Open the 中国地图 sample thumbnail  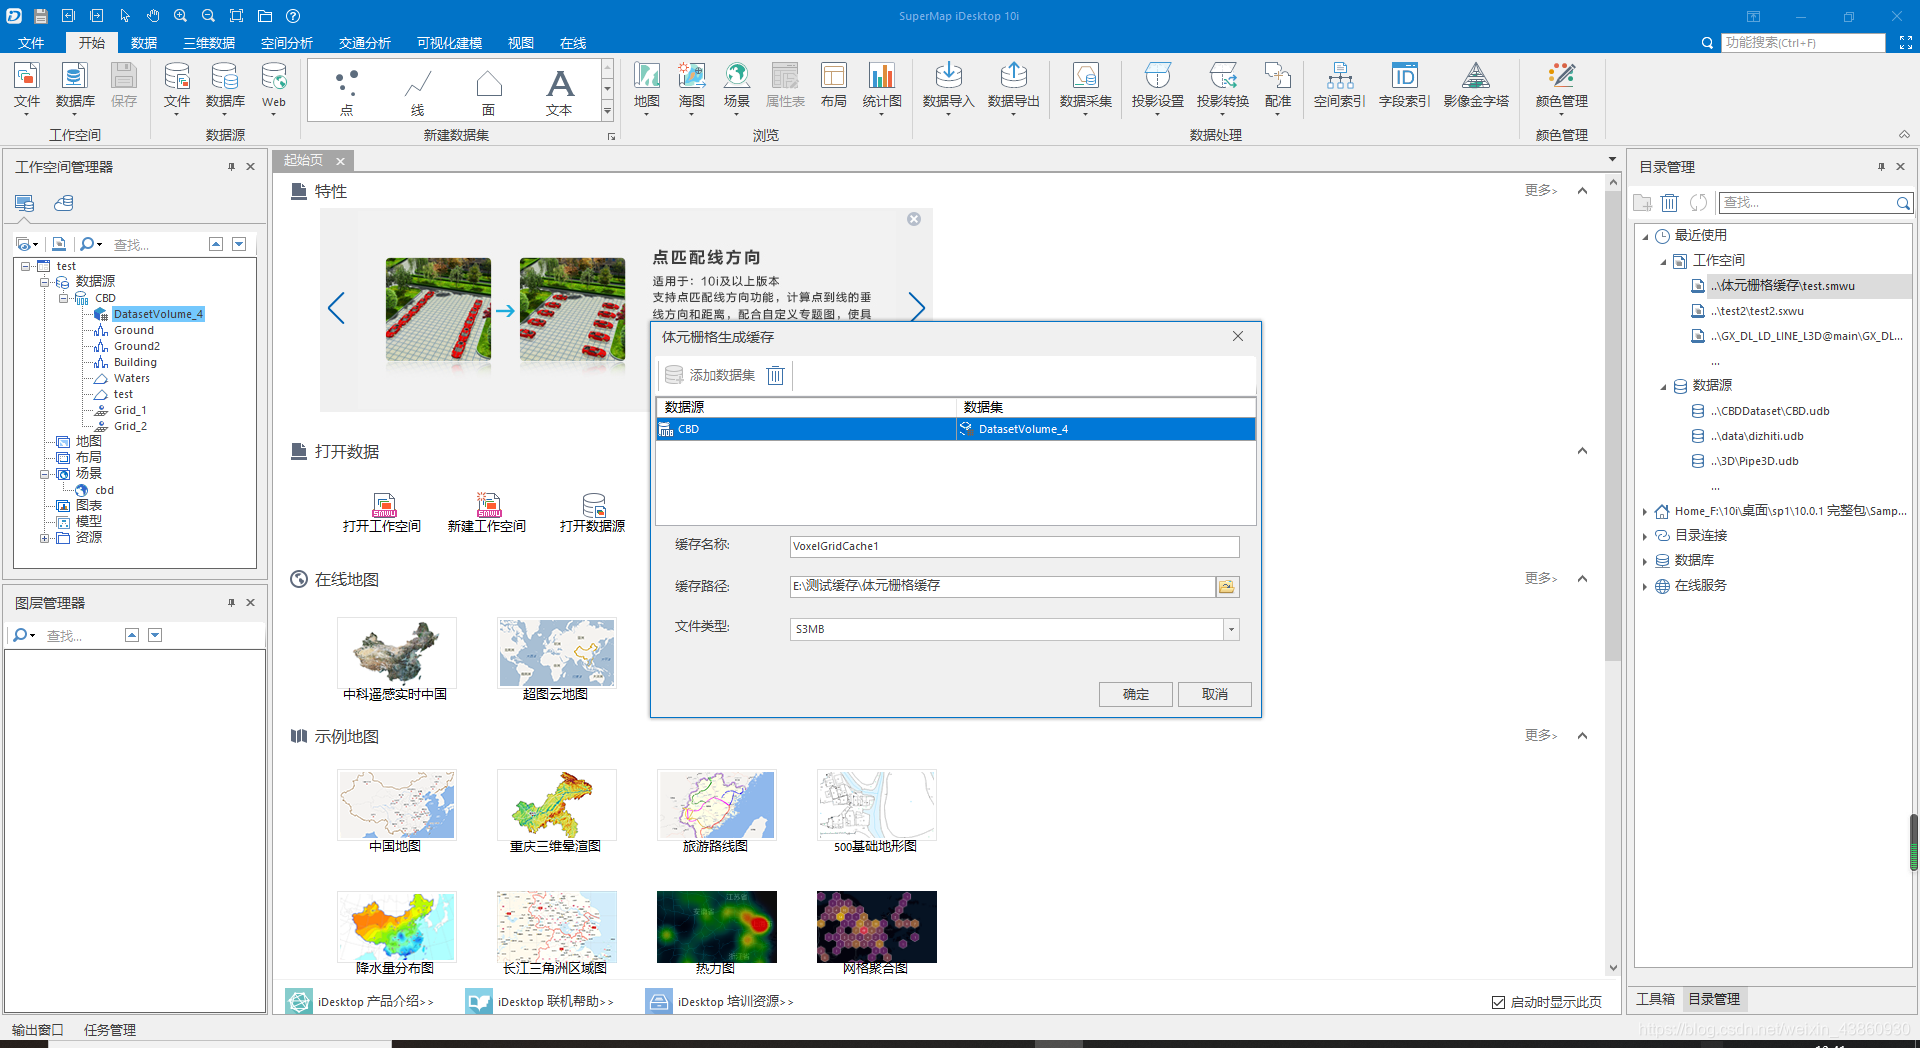point(396,805)
